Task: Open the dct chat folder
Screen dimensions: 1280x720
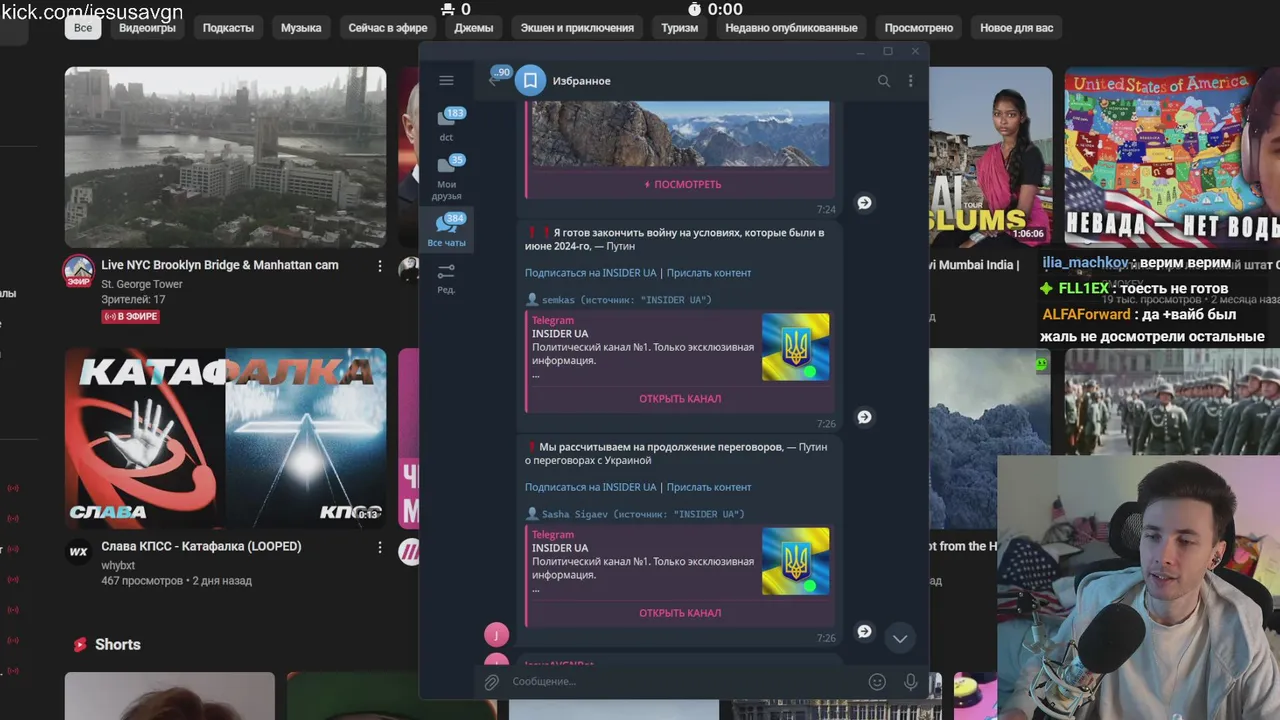Action: (447, 124)
